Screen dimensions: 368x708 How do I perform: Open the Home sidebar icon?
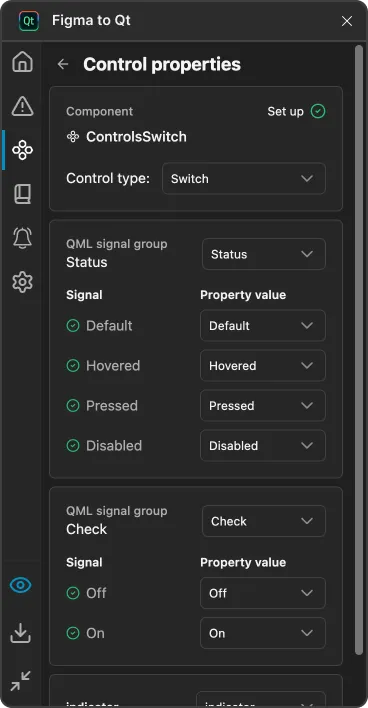click(23, 62)
